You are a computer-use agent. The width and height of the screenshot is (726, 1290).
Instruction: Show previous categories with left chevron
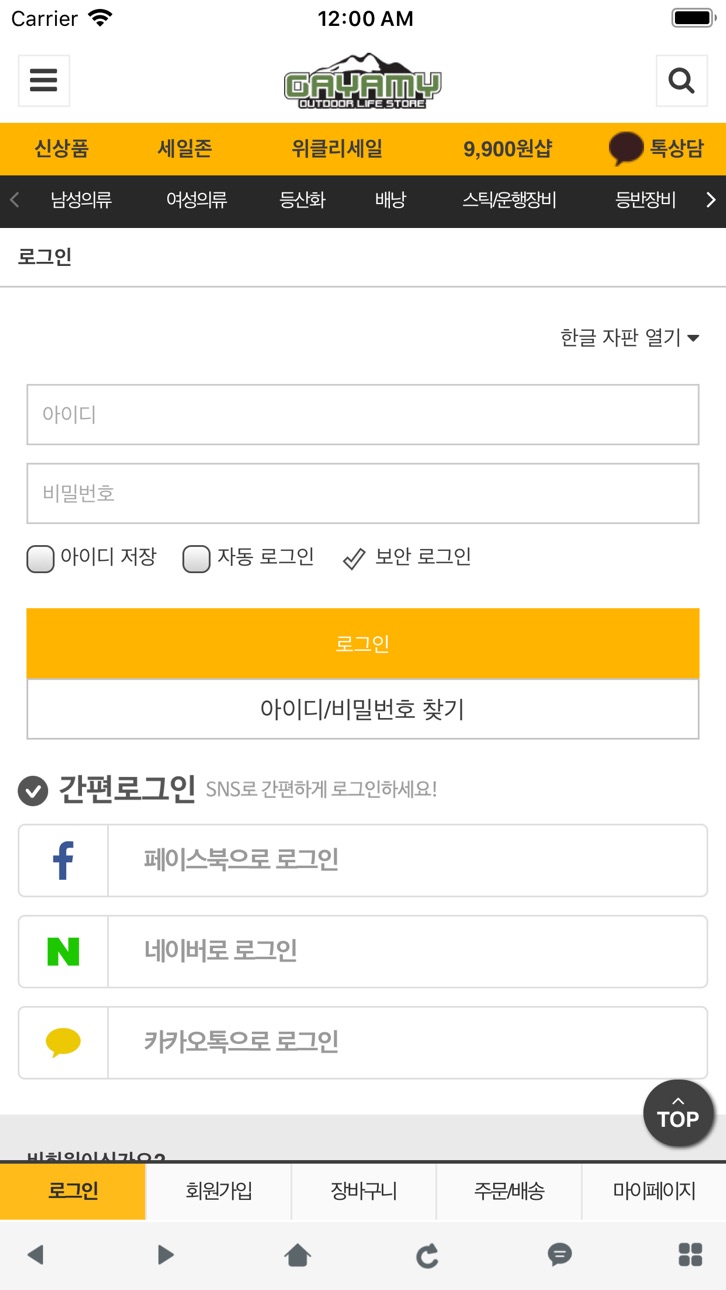[x=14, y=200]
